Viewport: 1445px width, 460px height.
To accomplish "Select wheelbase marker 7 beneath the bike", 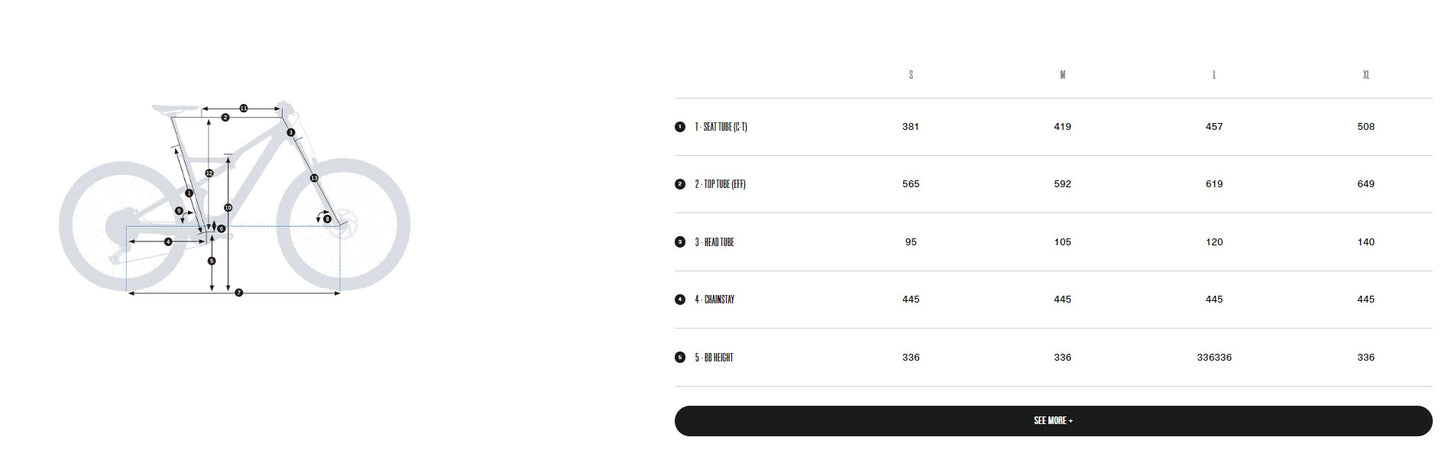I will pyautogui.click(x=239, y=292).
